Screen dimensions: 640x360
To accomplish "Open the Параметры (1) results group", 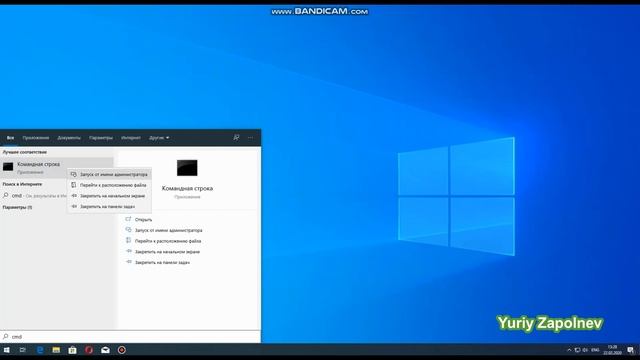I will tap(18, 207).
